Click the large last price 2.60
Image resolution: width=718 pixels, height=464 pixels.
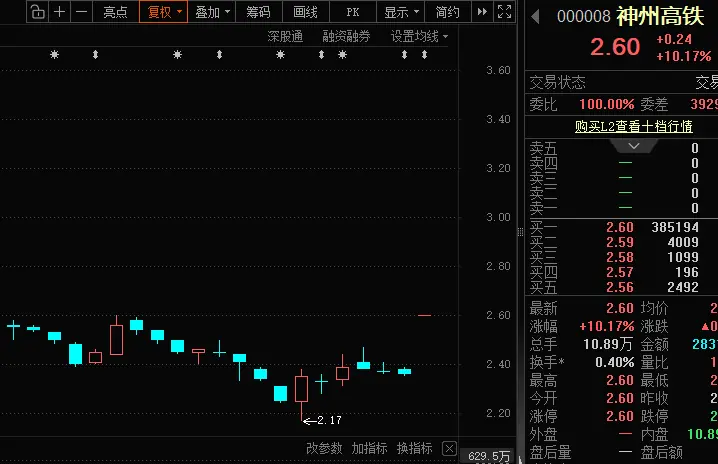coord(615,47)
